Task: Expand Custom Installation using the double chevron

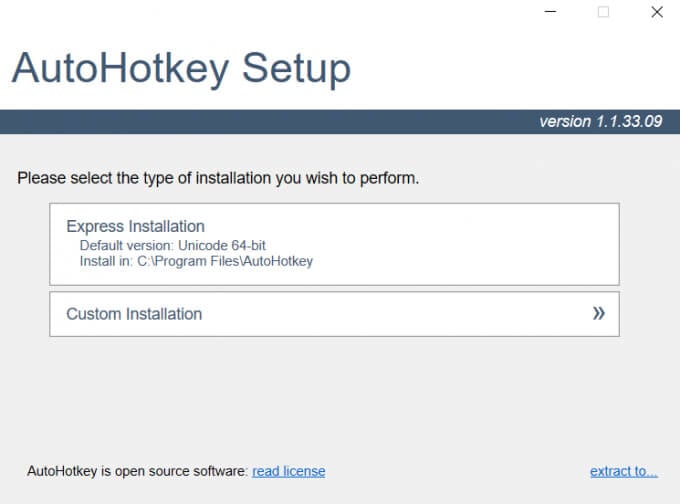Action: coord(598,314)
